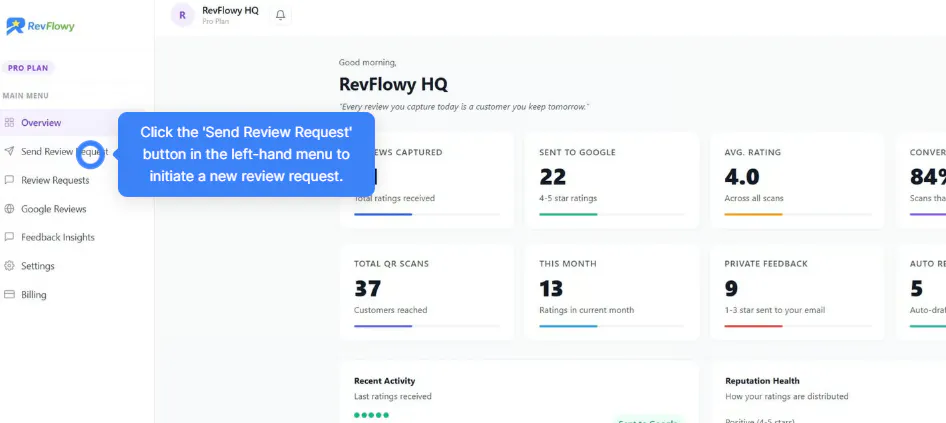The image size is (946, 423).
Task: Click '1-3 star sent to your email' text
Action: 775,310
